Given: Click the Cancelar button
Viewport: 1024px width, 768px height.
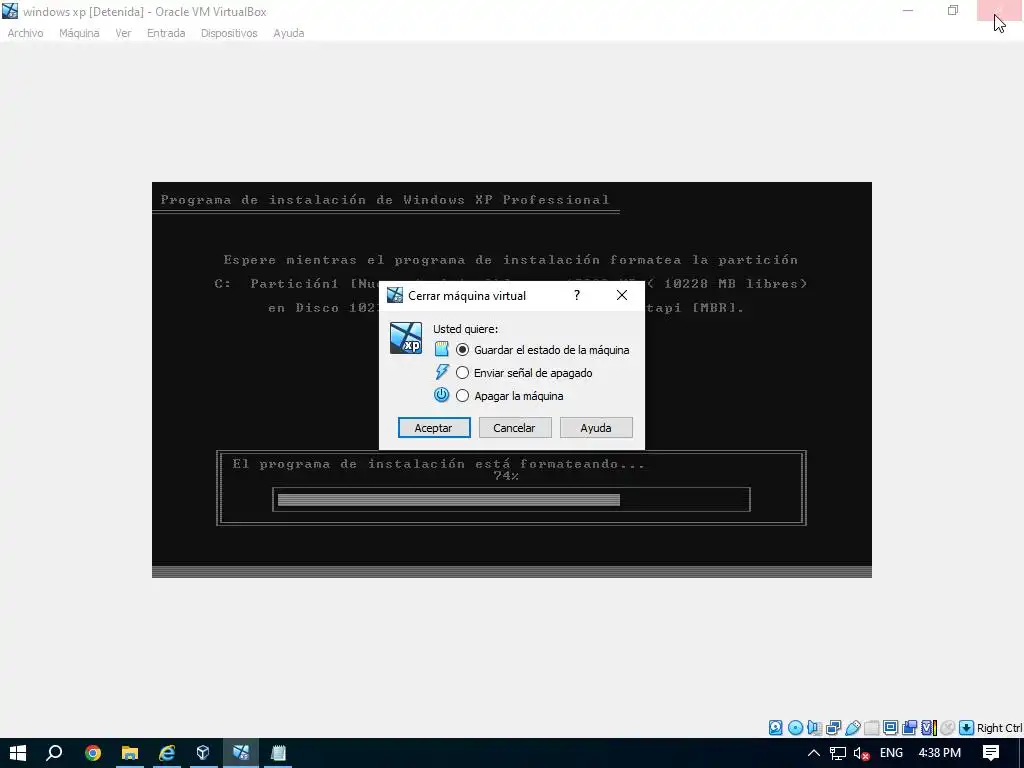Looking at the screenshot, I should pos(515,428).
